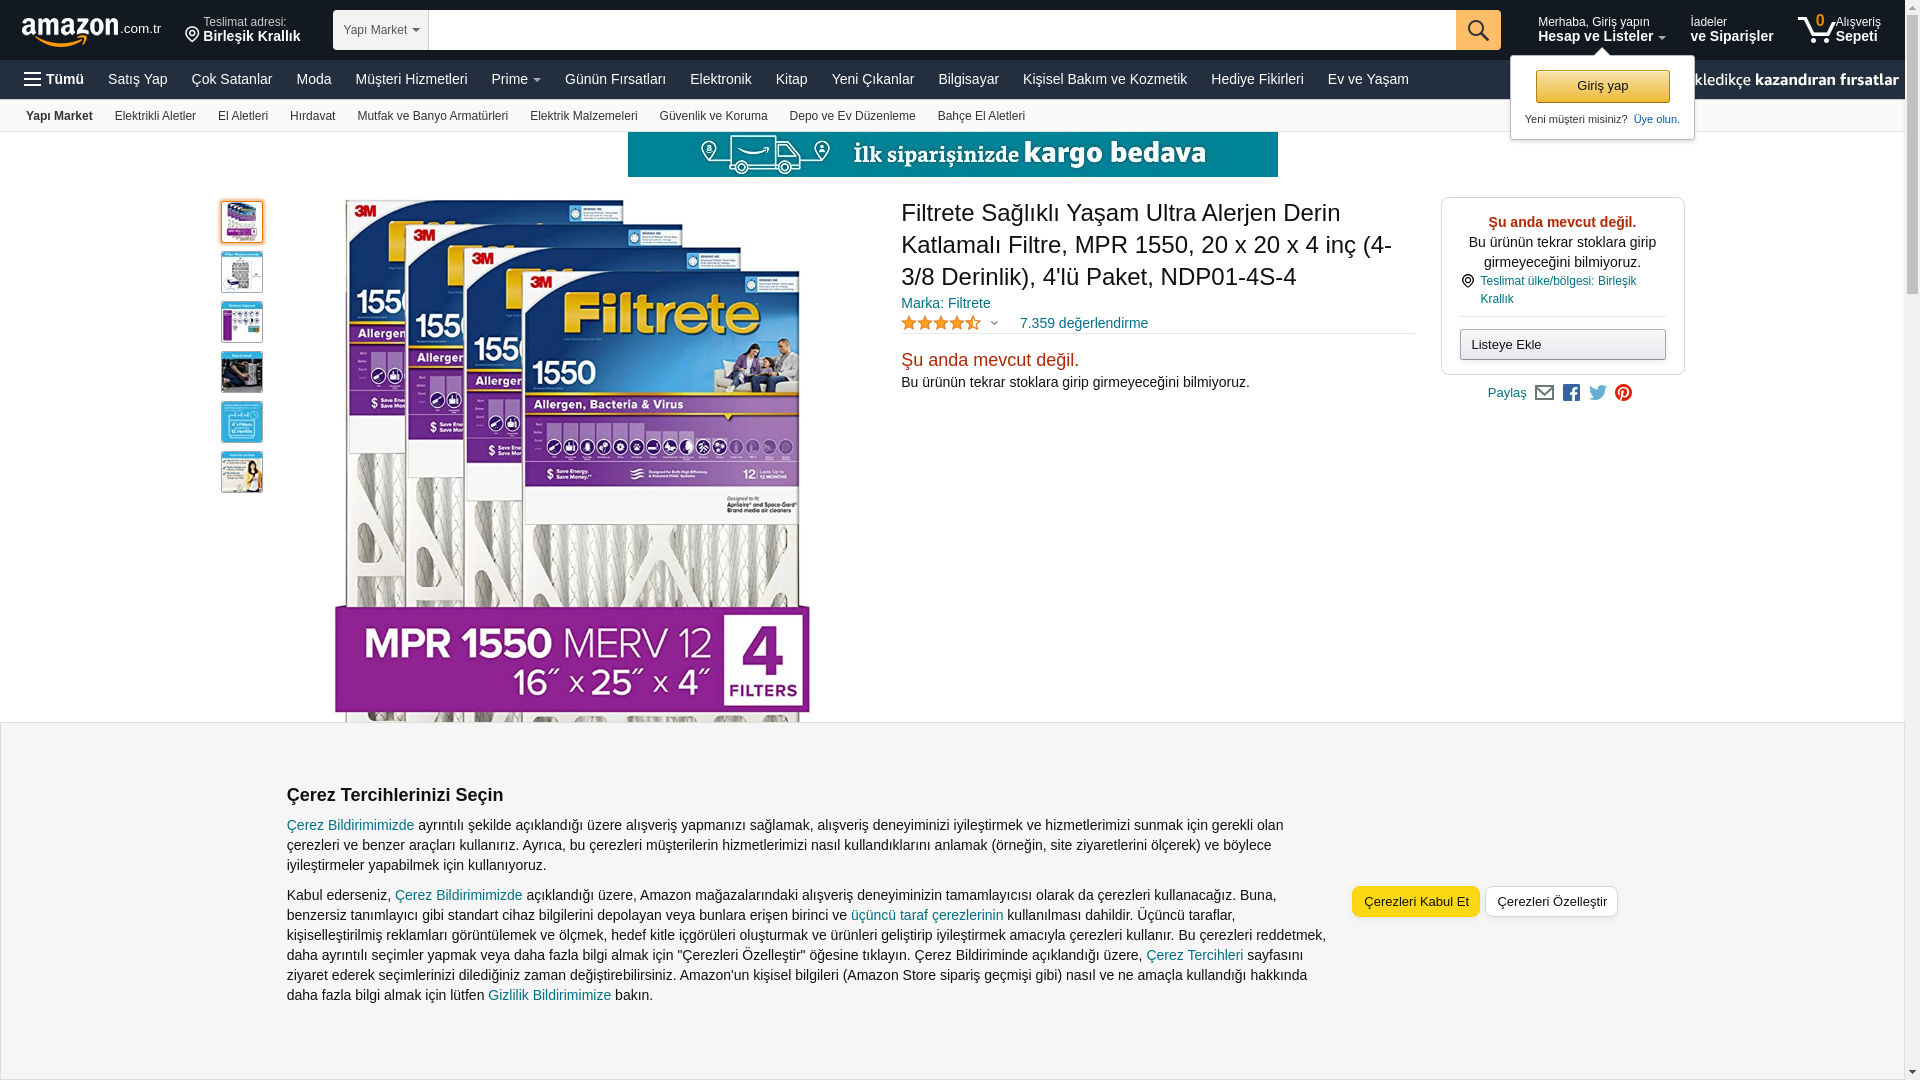Share product on Twitter icon
This screenshot has width=1920, height=1080.
click(1598, 393)
